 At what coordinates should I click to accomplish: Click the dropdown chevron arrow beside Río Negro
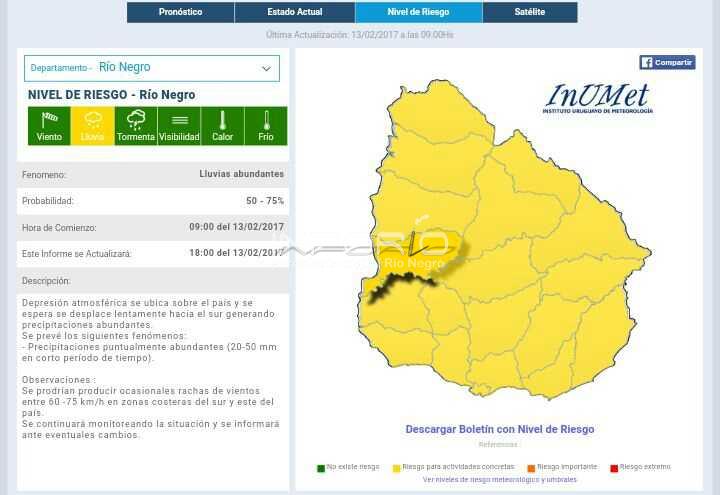pyautogui.click(x=266, y=68)
